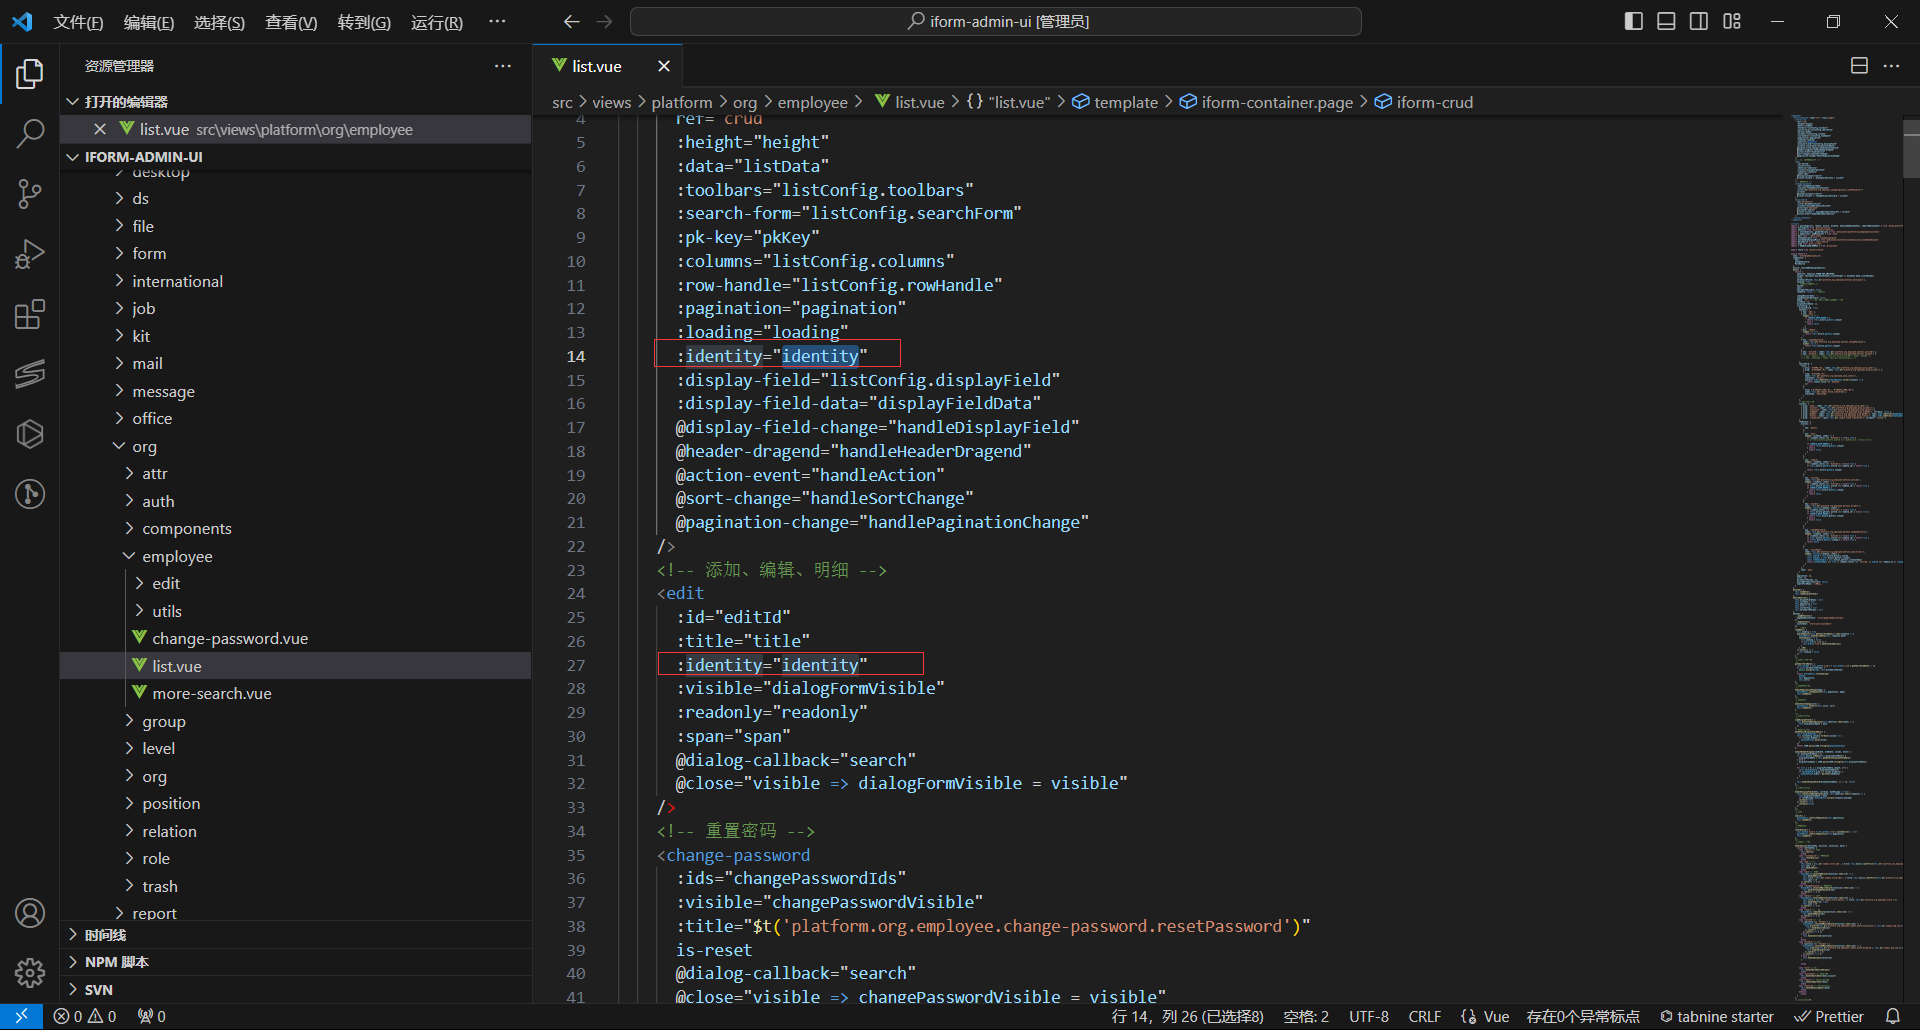This screenshot has height=1030, width=1920.
Task: Toggle the bottom panel layout button
Action: pos(1666,21)
